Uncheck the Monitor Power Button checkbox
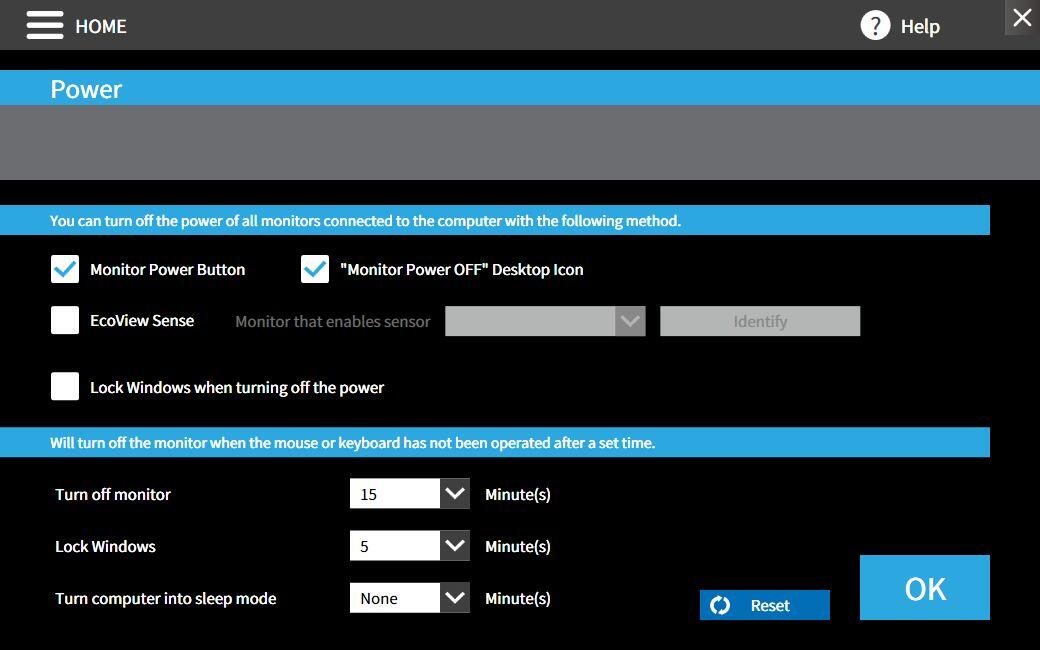The height and width of the screenshot is (650, 1040). (65, 269)
